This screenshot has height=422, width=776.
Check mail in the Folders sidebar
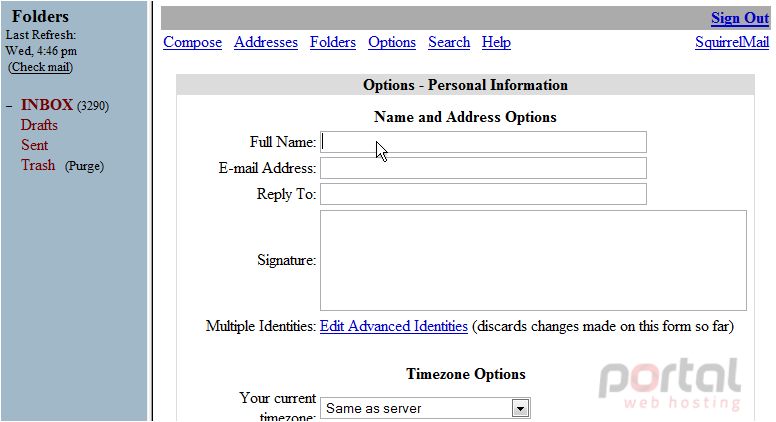(x=41, y=67)
